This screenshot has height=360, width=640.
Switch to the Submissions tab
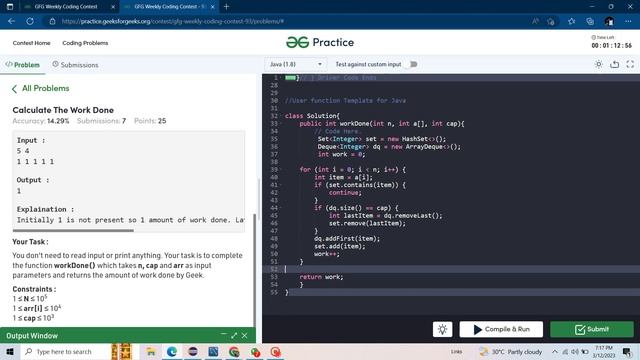pos(75,64)
